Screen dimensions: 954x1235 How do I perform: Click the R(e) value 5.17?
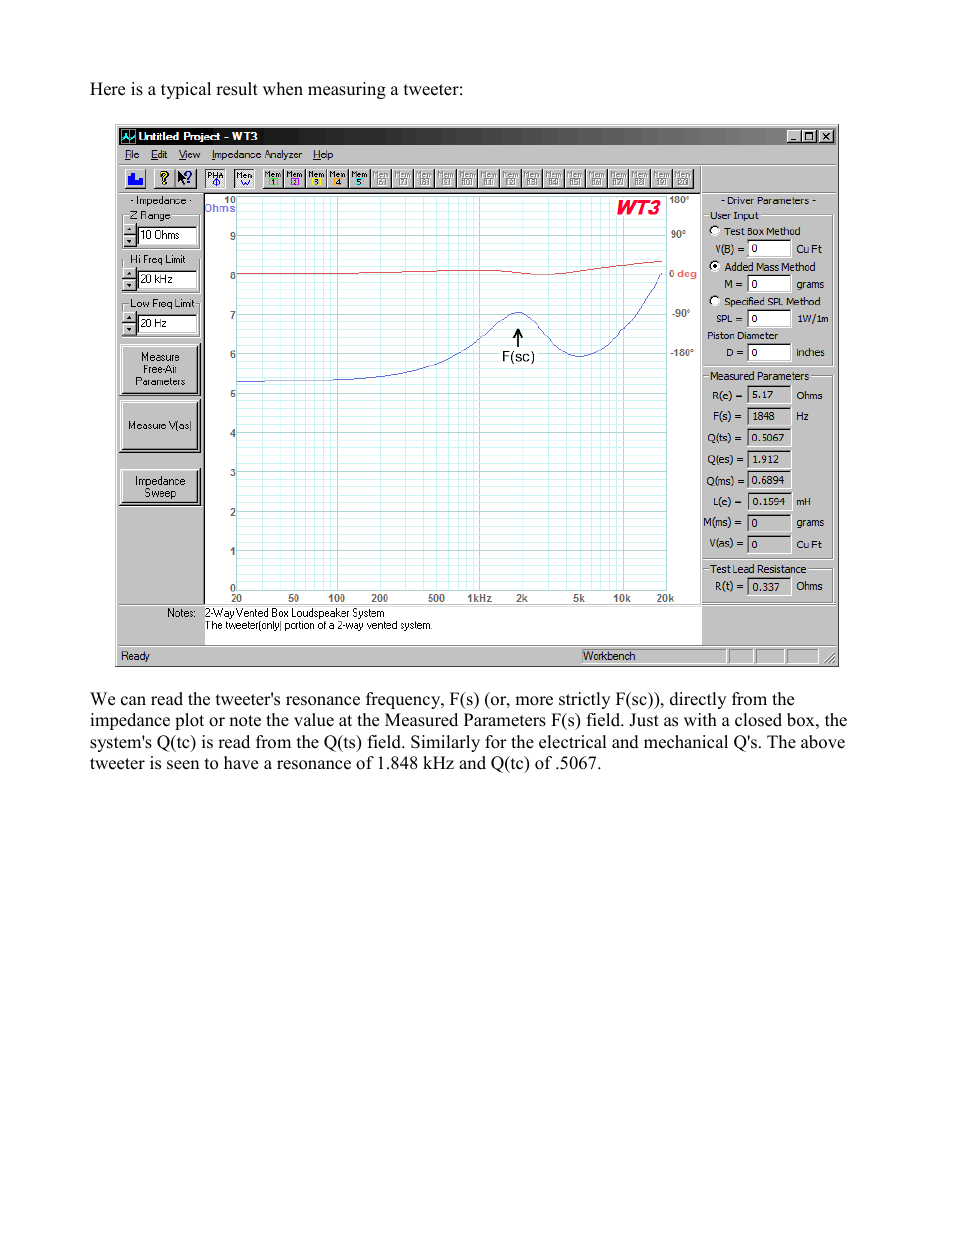pyautogui.click(x=769, y=395)
